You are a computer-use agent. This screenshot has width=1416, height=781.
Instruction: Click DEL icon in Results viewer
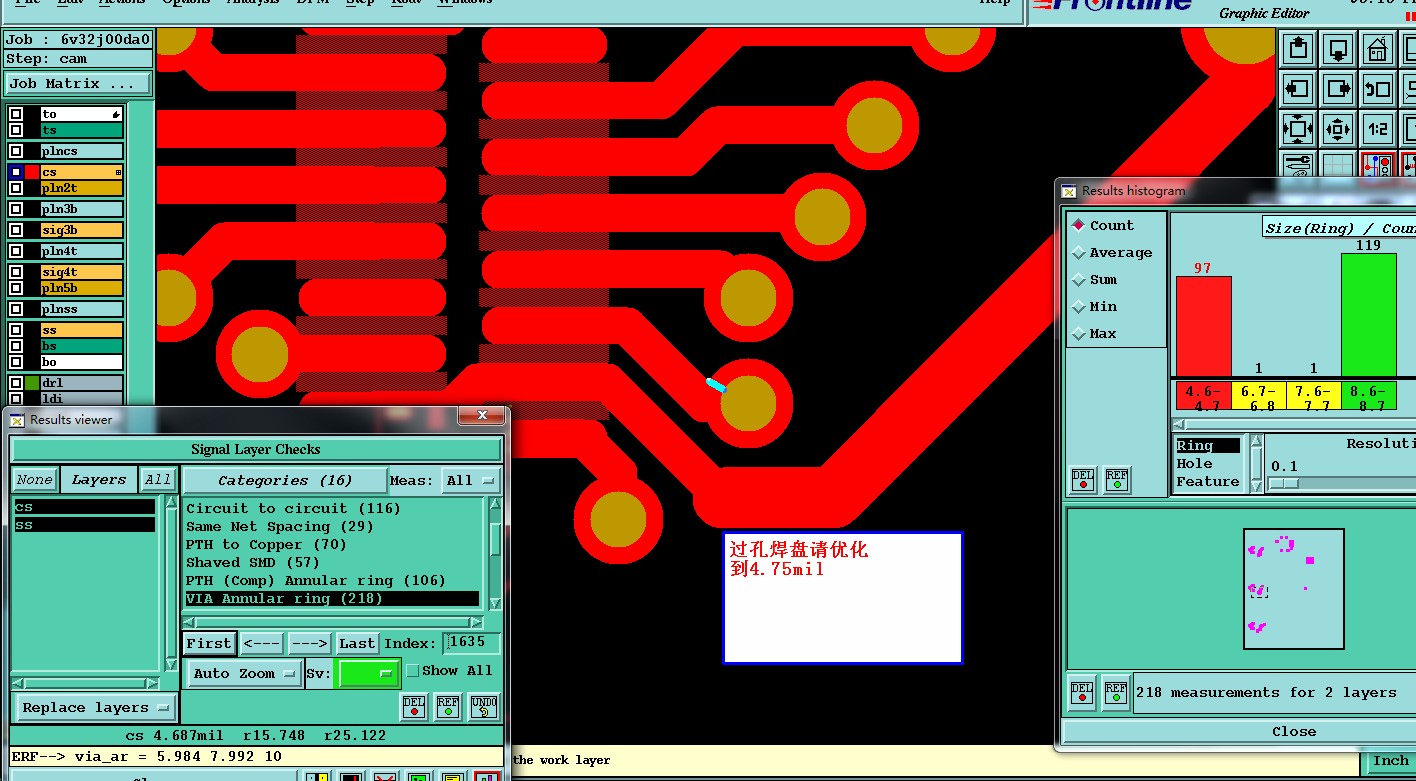click(414, 706)
